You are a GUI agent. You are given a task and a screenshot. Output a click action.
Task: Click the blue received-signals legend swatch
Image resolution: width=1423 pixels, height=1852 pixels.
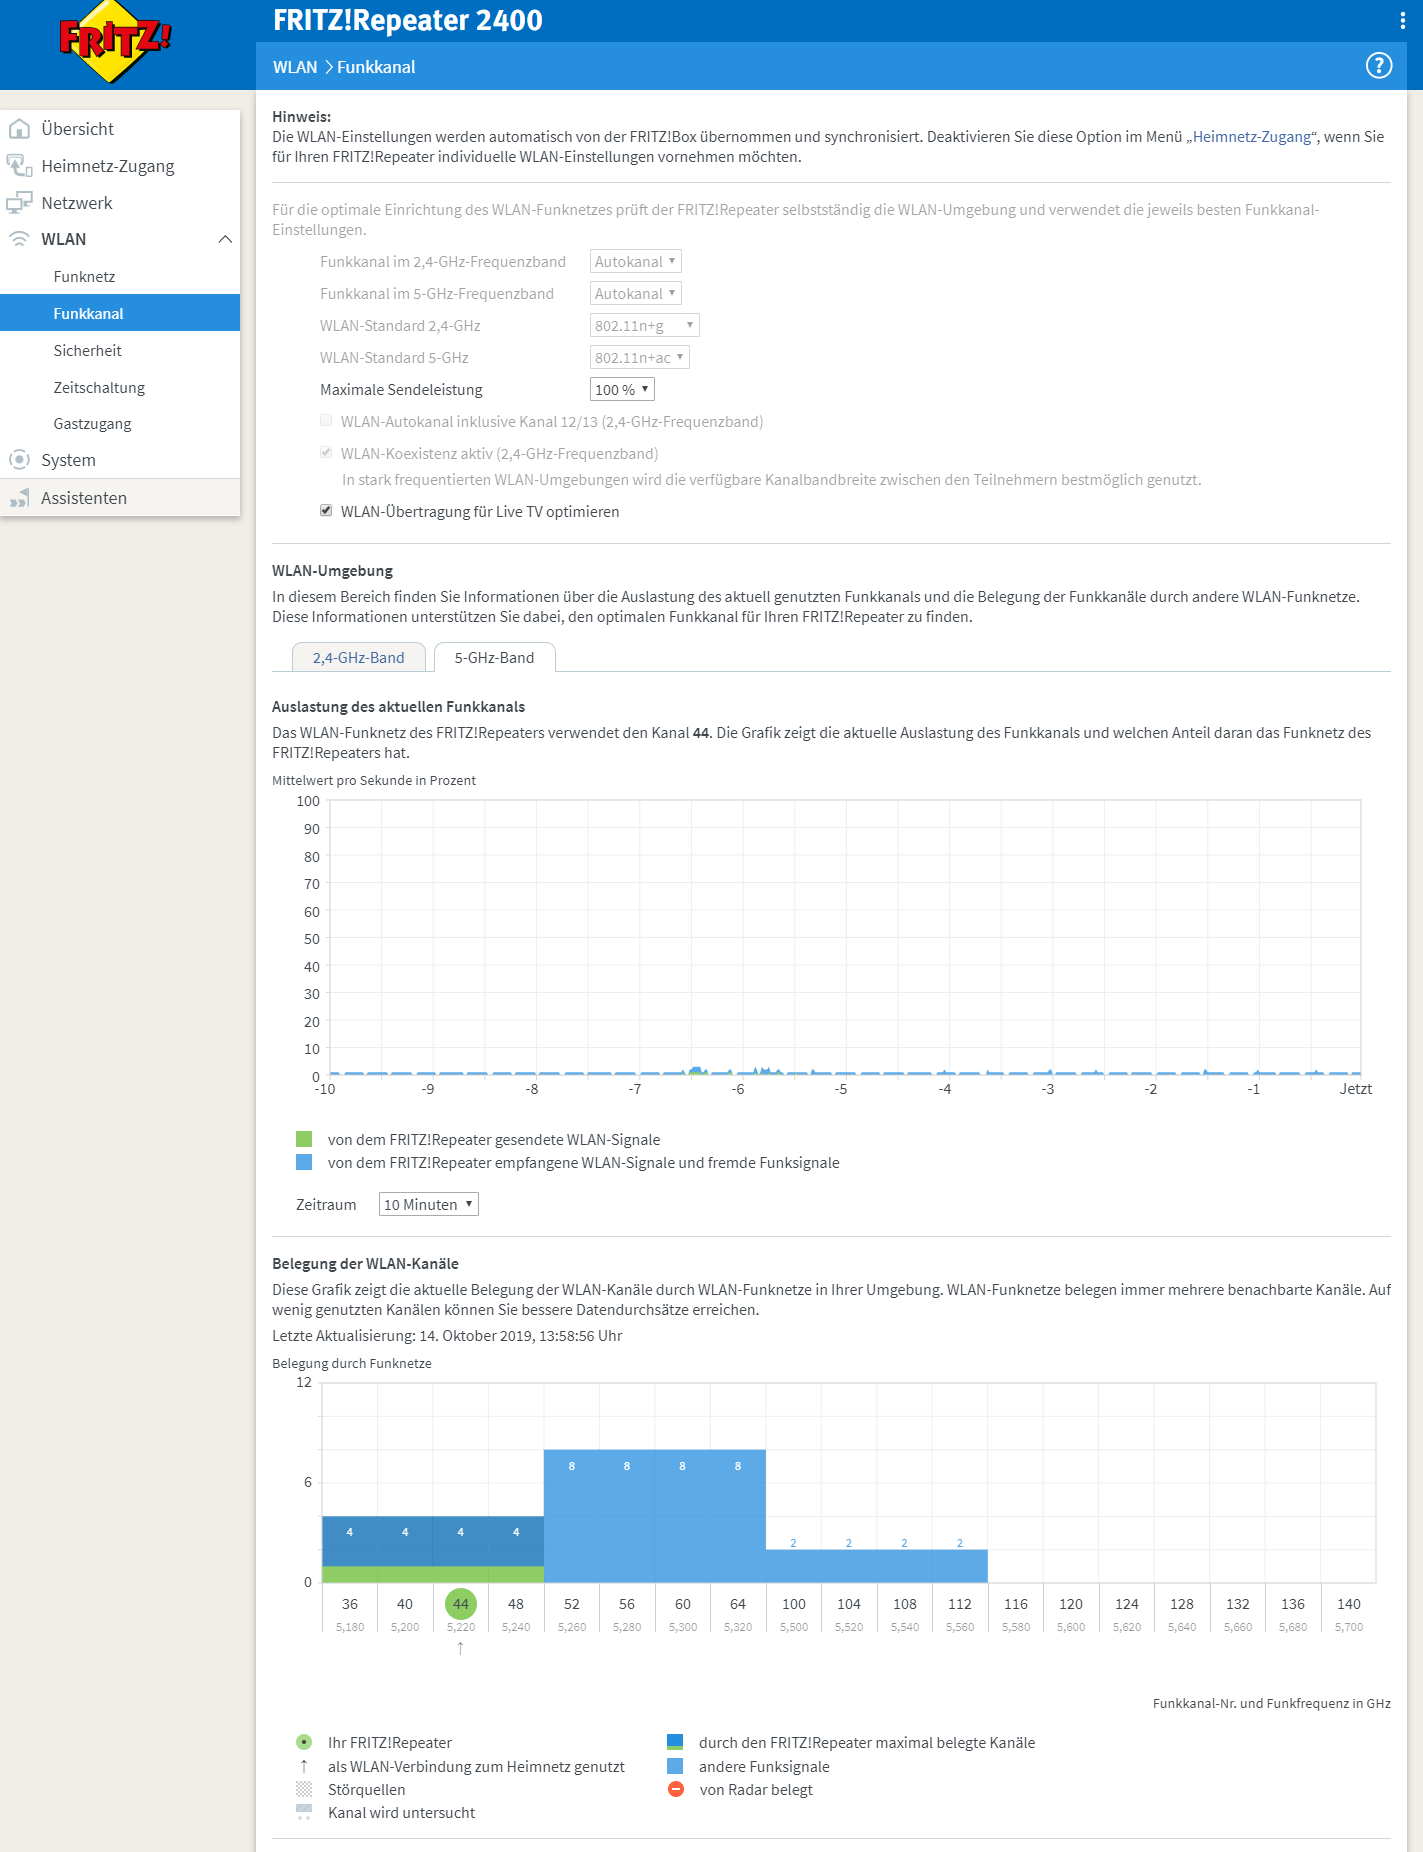click(x=304, y=1162)
